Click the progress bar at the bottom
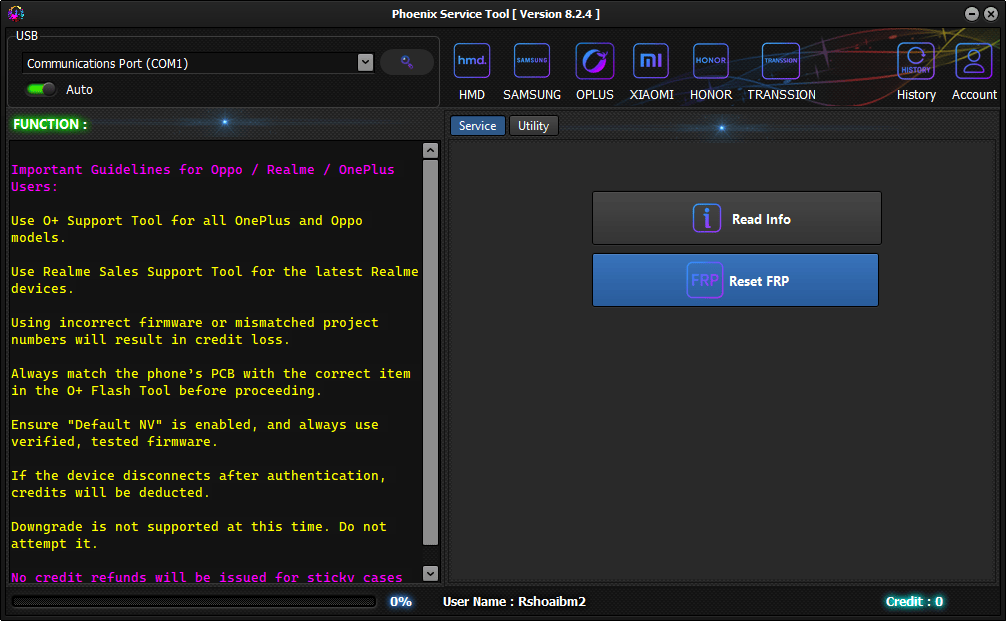This screenshot has height=621, width=1006. point(194,602)
